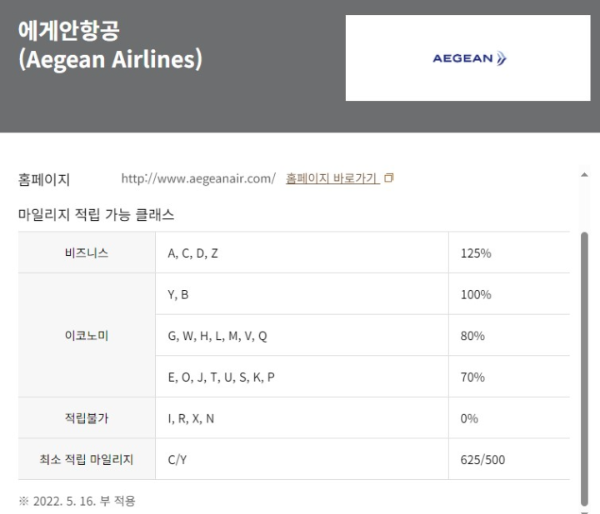Select the 비즈니스 row header

point(86,253)
